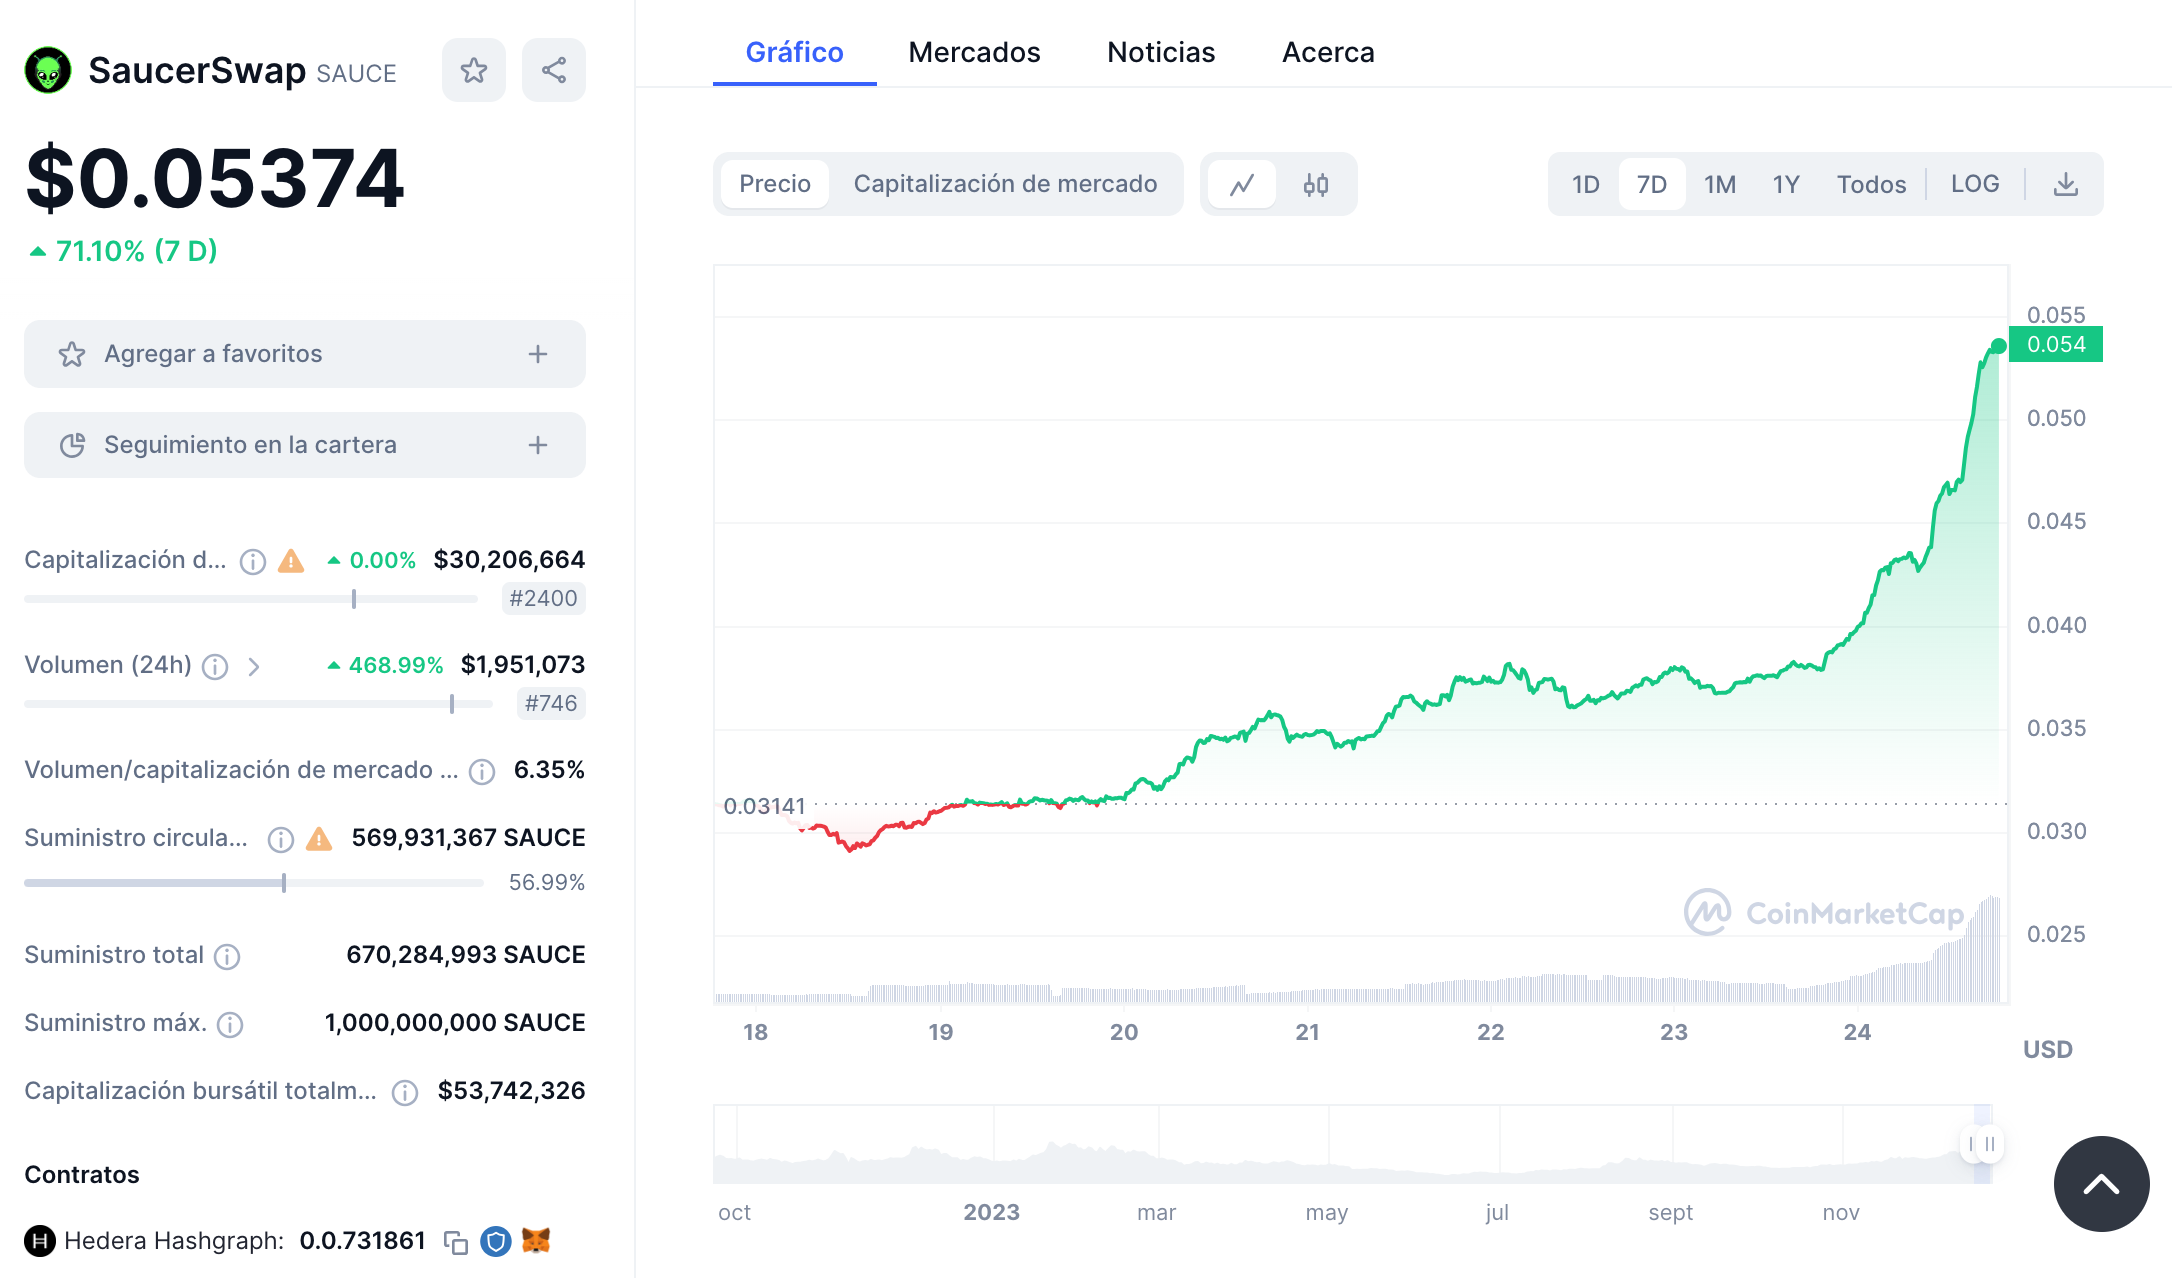Click the $0.05374 price text

[x=215, y=179]
